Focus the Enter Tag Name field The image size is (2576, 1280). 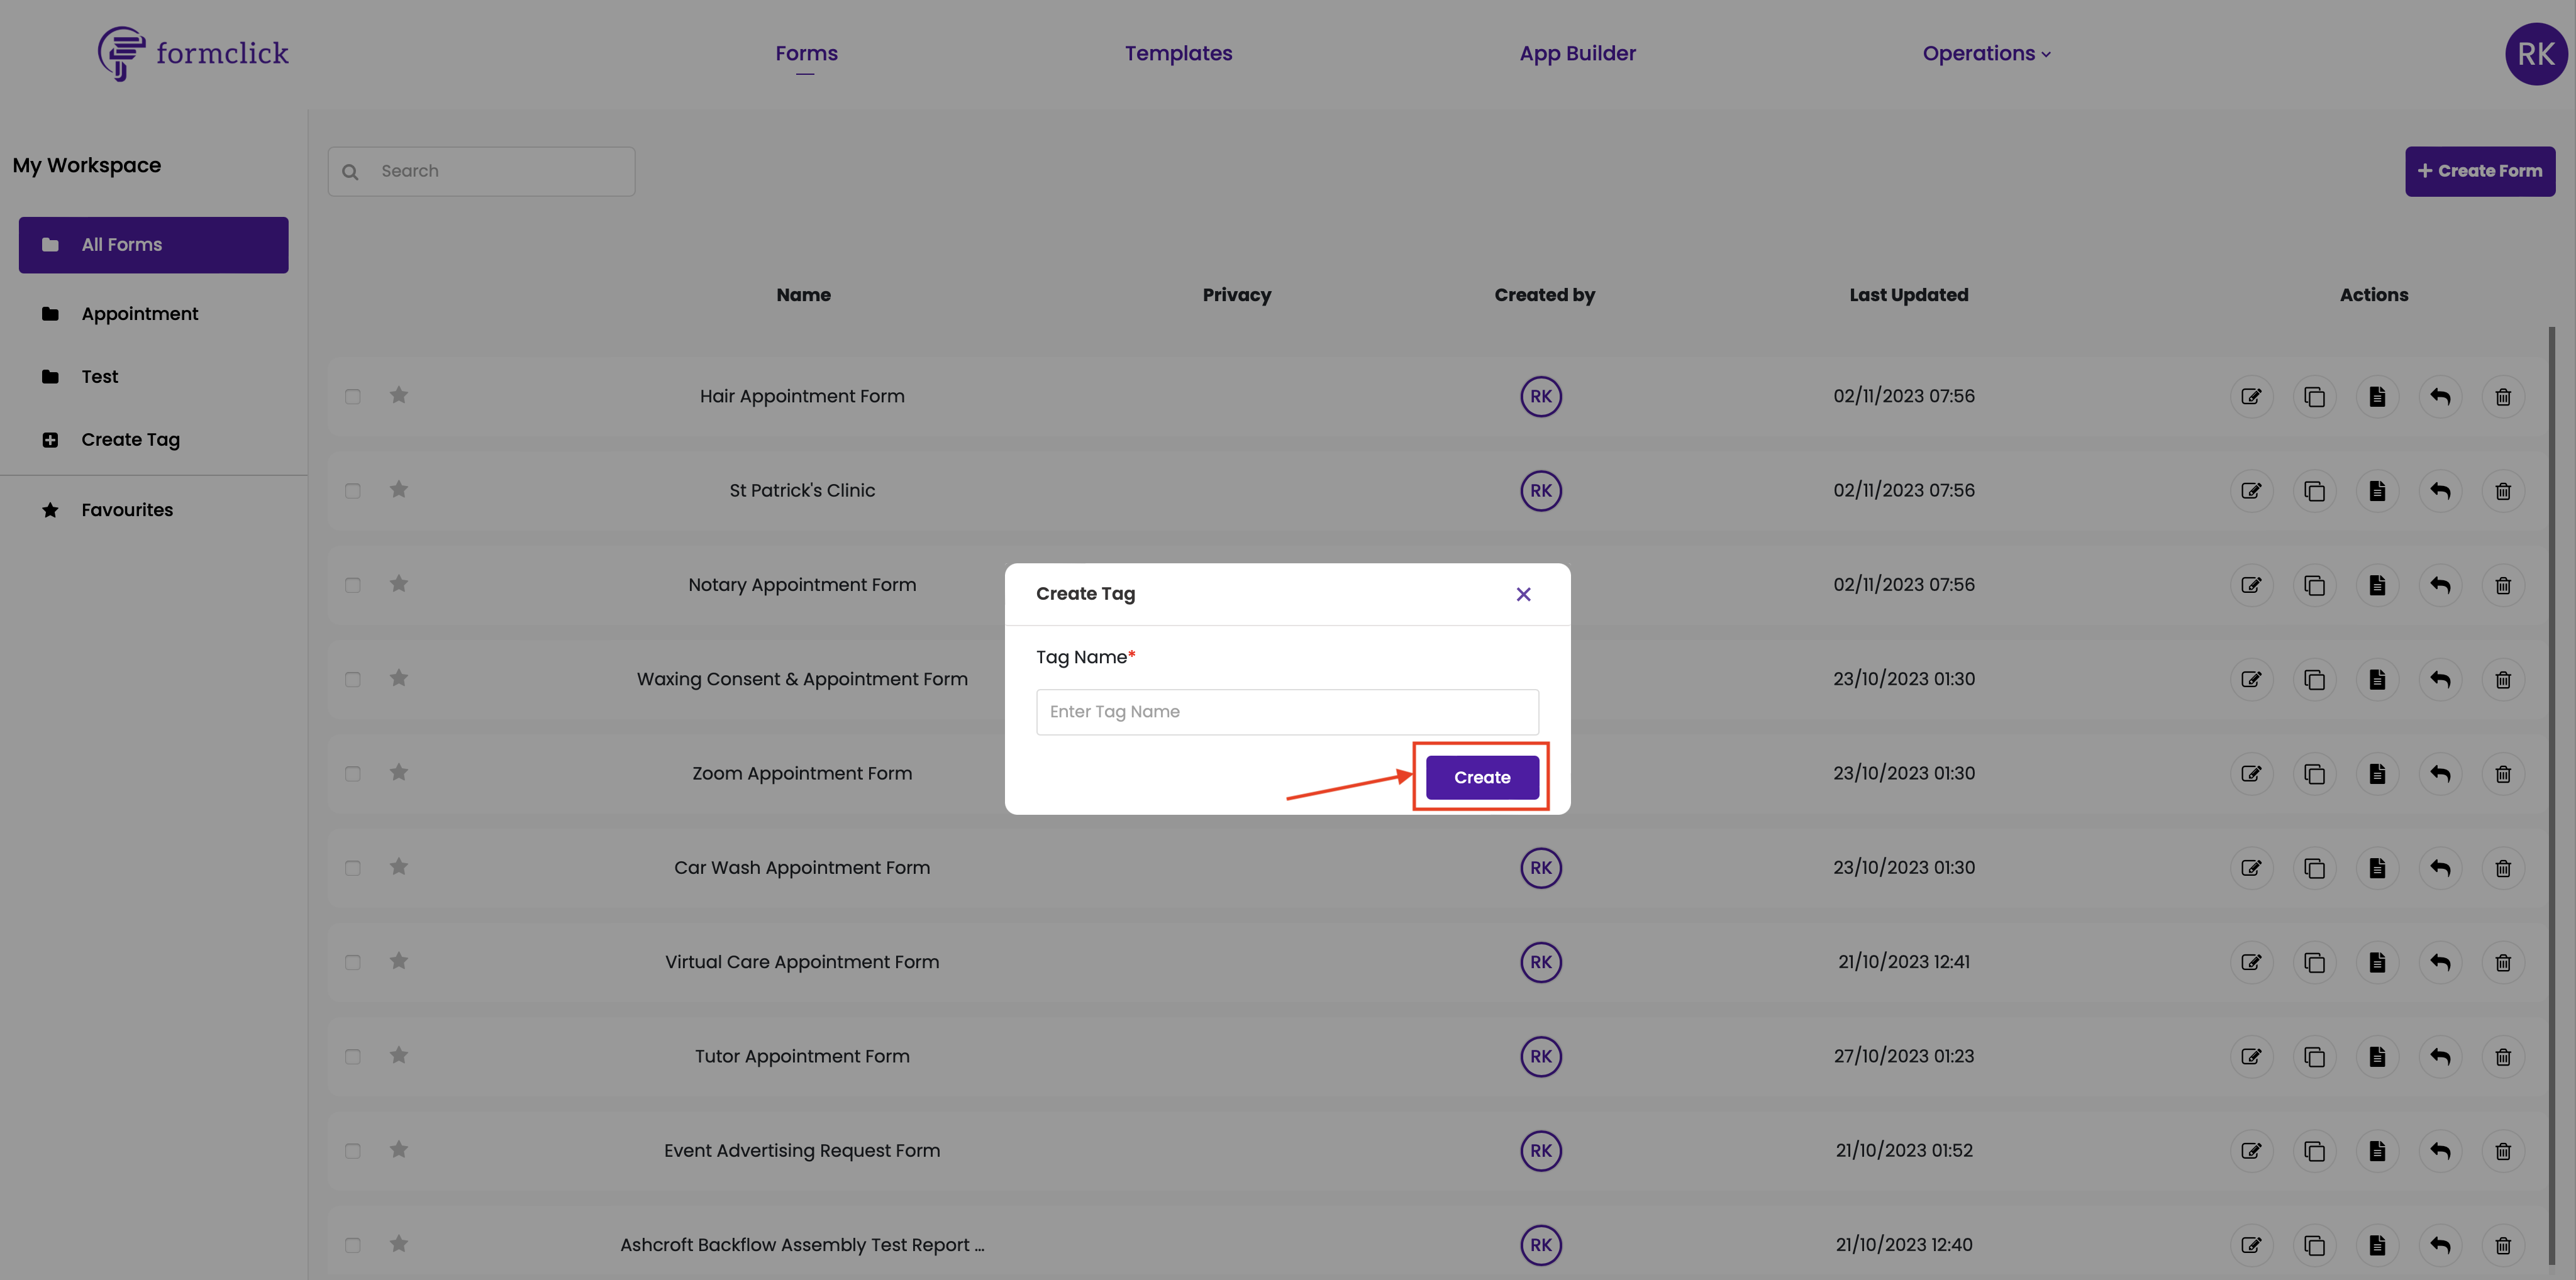point(1287,712)
